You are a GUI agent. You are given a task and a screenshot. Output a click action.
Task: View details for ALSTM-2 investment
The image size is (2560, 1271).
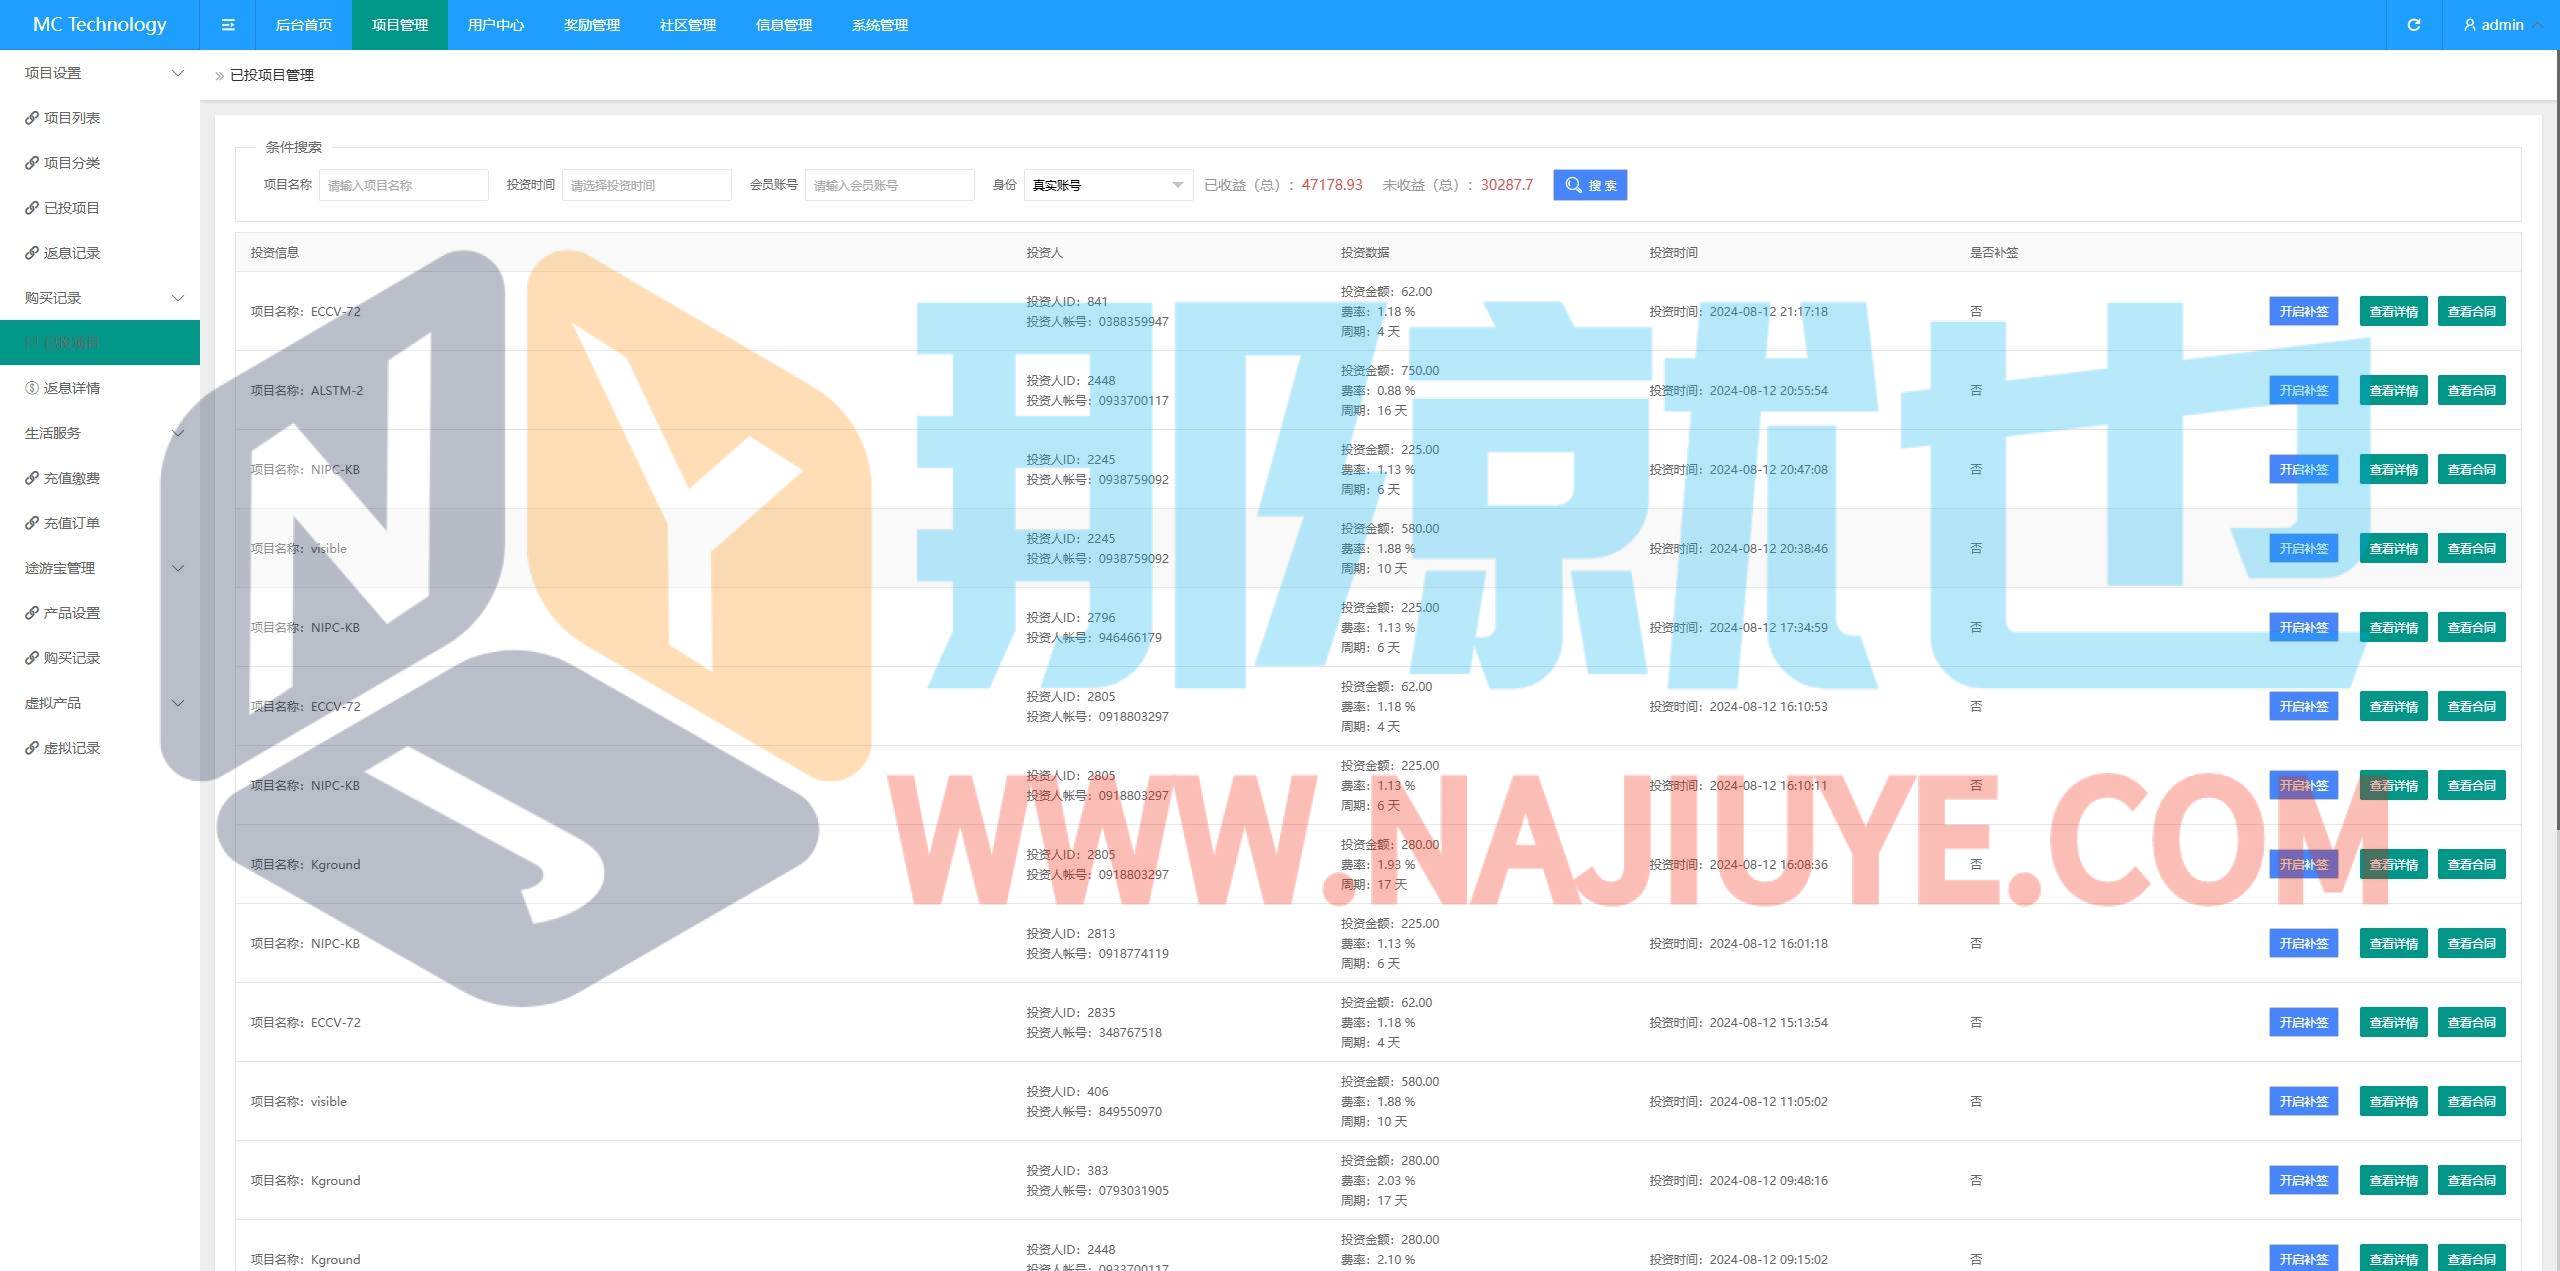point(2393,390)
